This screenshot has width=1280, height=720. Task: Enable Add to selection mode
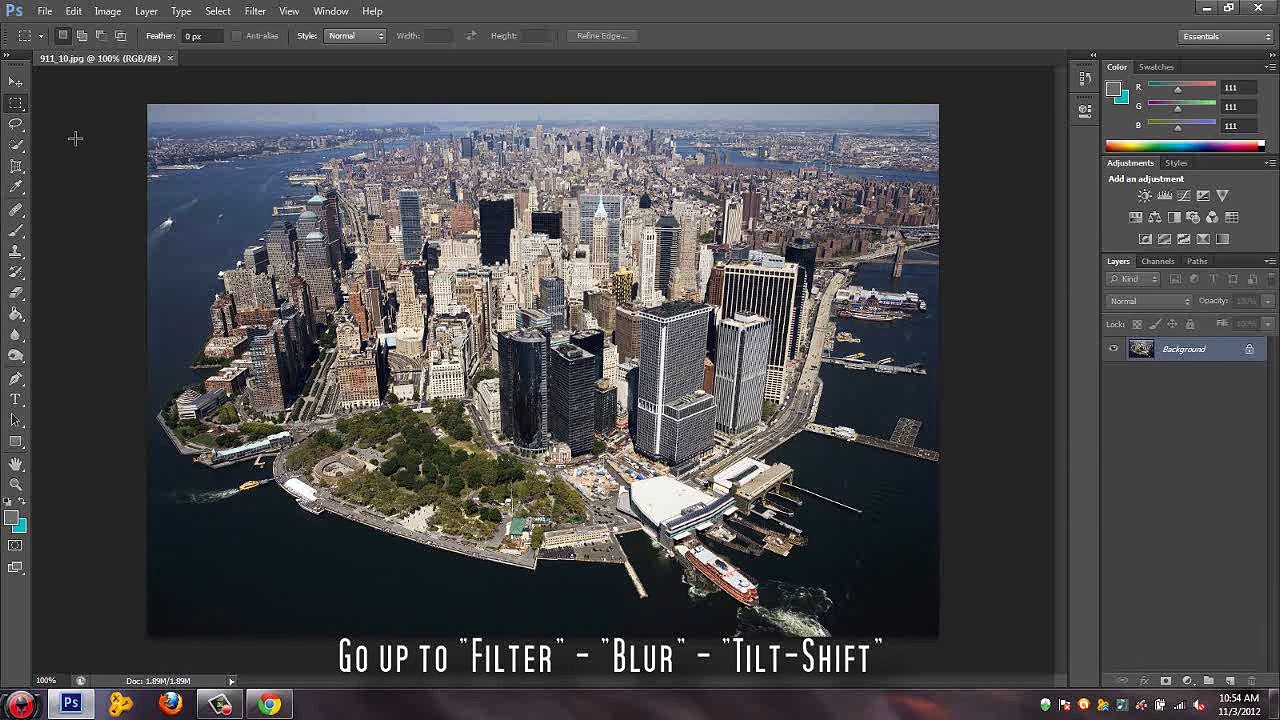pyautogui.click(x=82, y=36)
